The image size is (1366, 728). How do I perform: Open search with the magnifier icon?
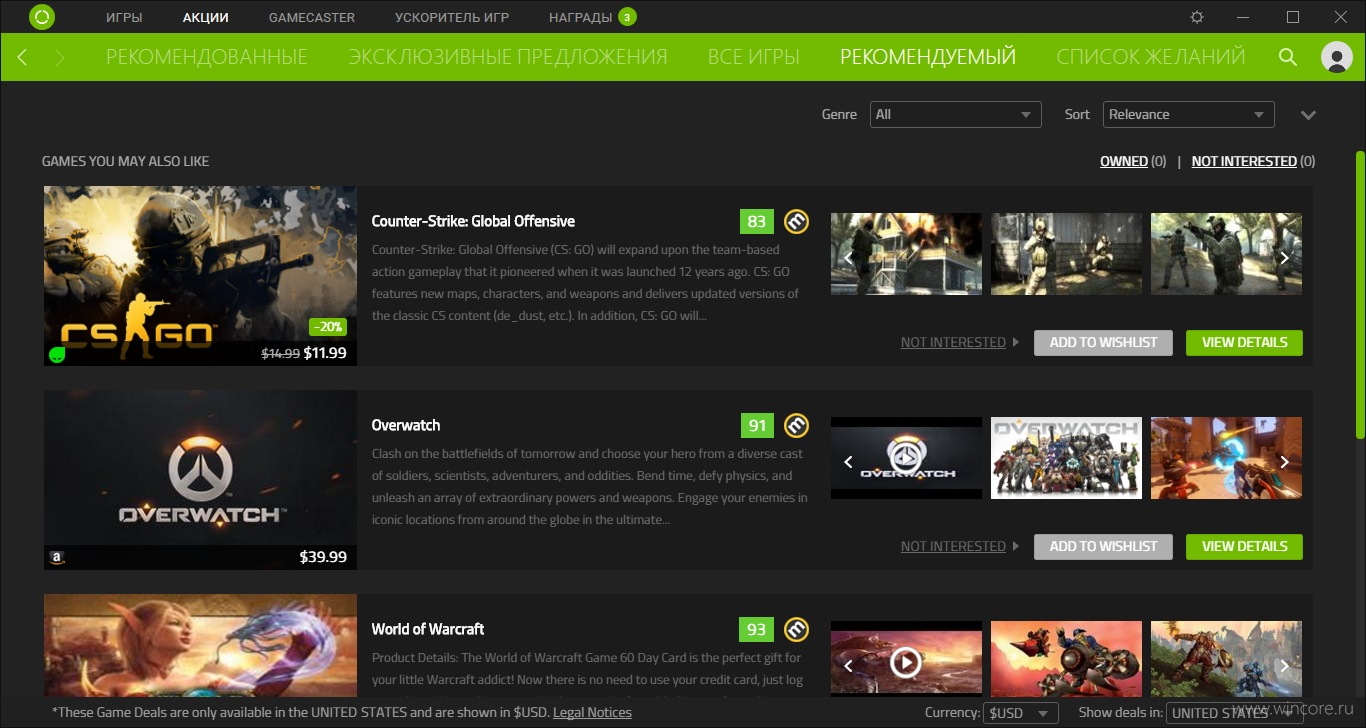click(x=1288, y=57)
